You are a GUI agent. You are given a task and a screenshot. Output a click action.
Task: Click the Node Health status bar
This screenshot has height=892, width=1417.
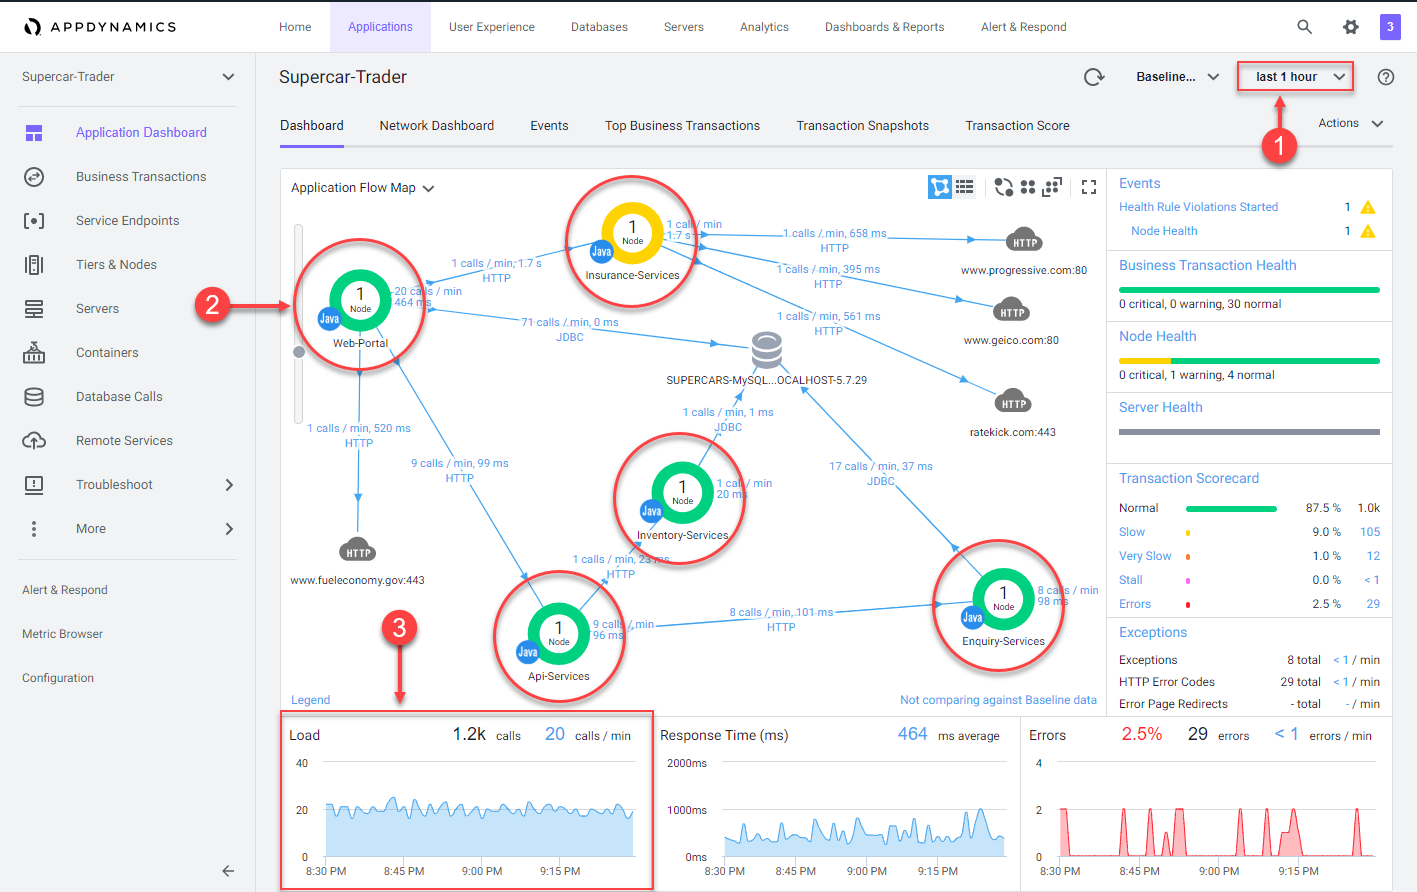[x=1249, y=361]
